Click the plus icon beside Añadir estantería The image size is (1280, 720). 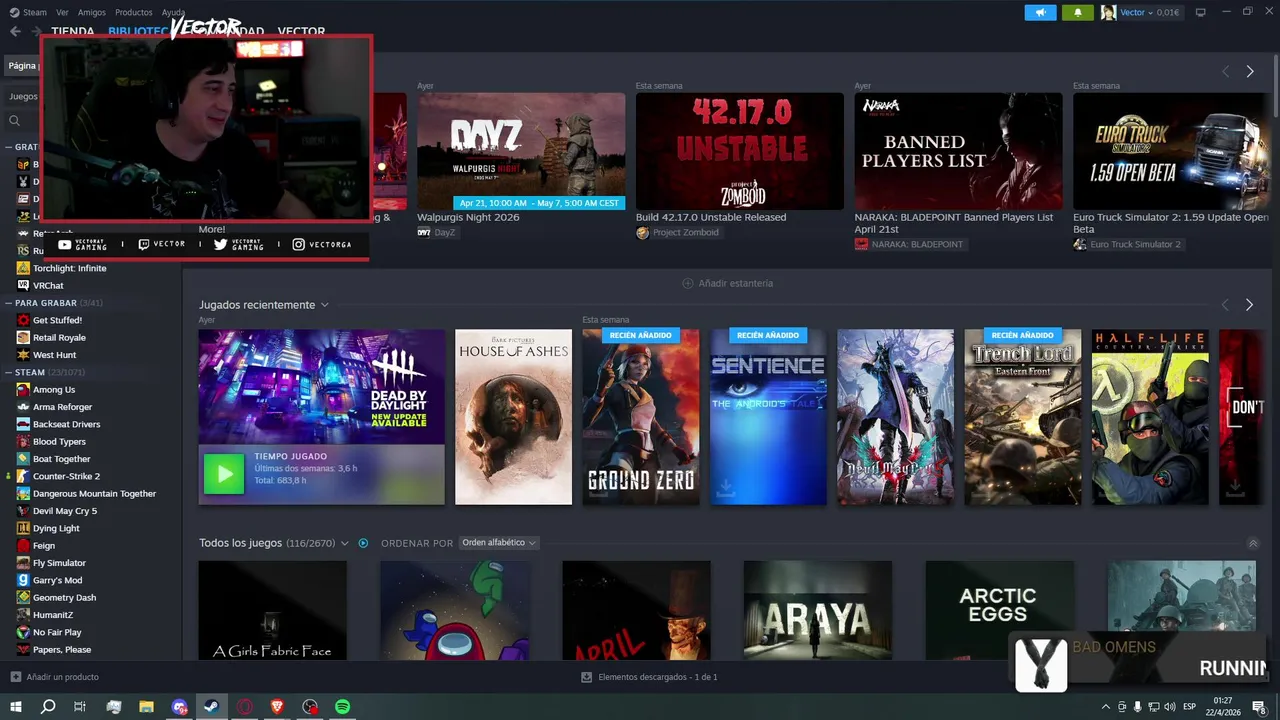[687, 283]
